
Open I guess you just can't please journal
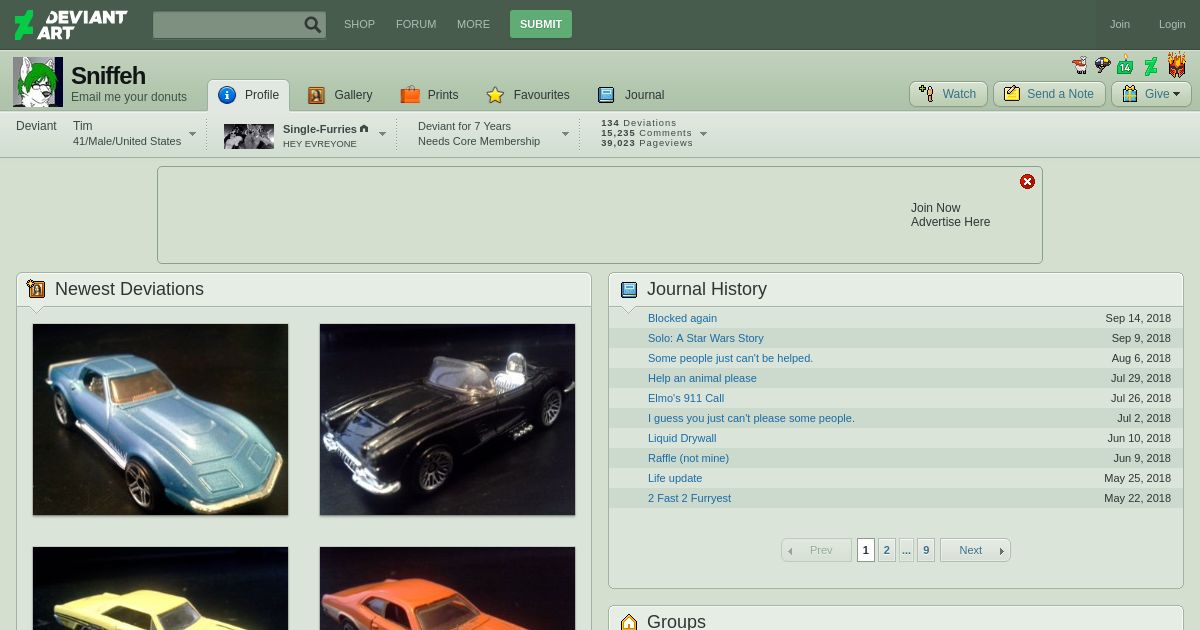(751, 418)
